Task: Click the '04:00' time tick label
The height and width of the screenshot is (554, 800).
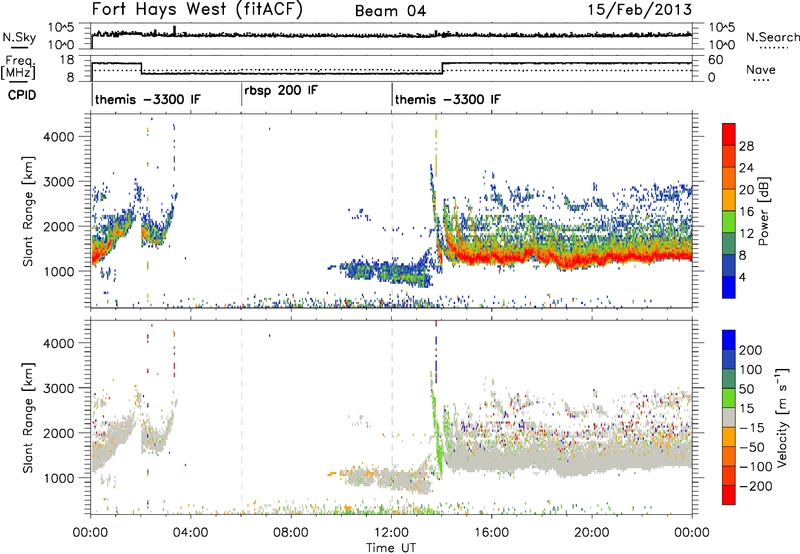Action: [x=190, y=533]
